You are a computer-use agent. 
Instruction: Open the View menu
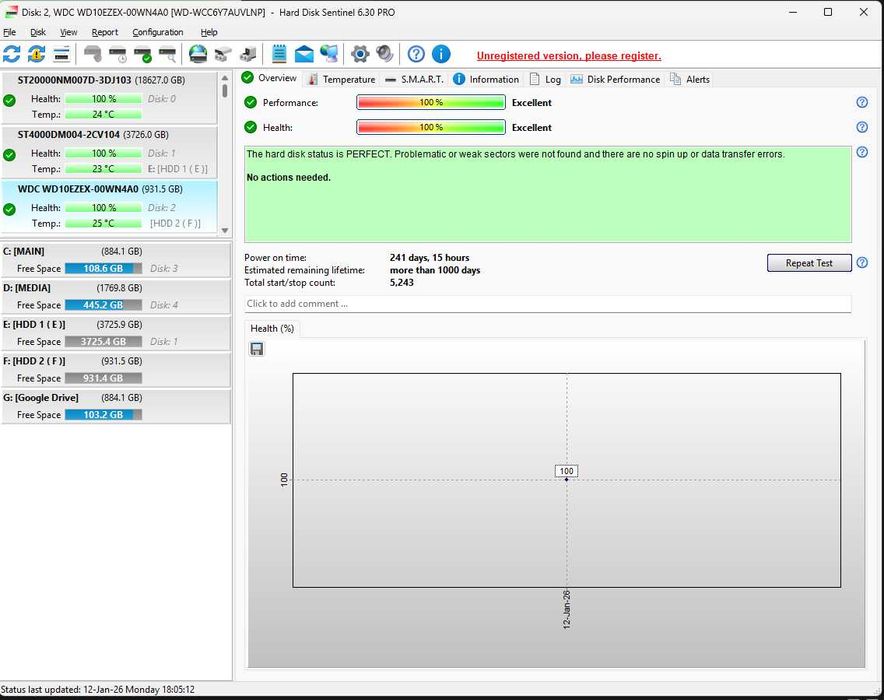pos(68,32)
